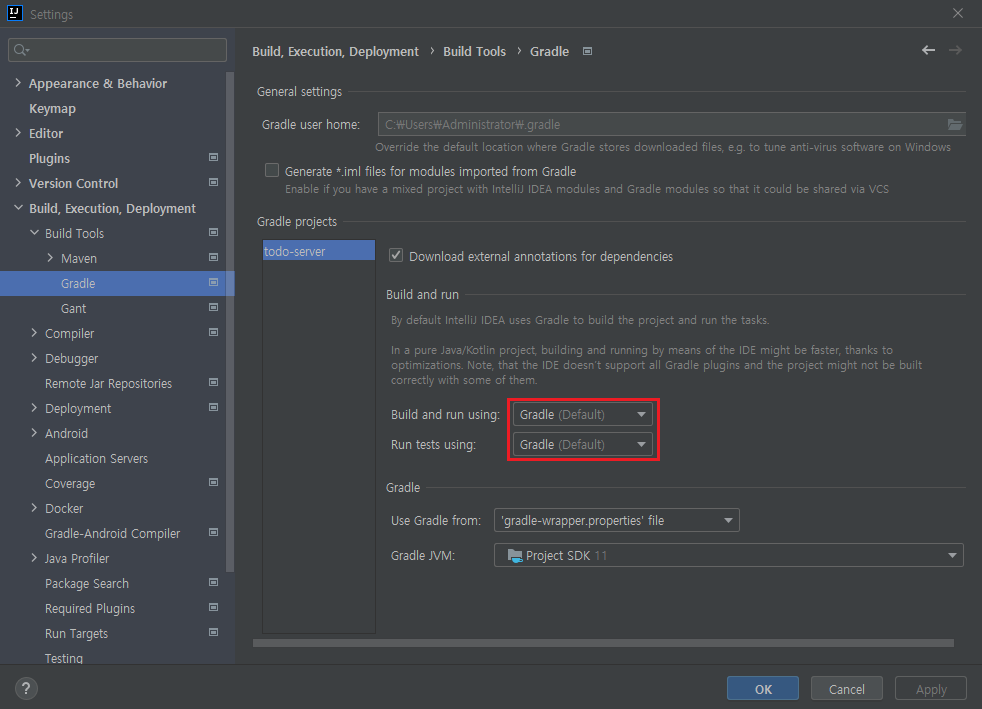Viewport: 982px width, 709px height.
Task: Open the Gradle JVM dropdown
Action: click(x=728, y=556)
